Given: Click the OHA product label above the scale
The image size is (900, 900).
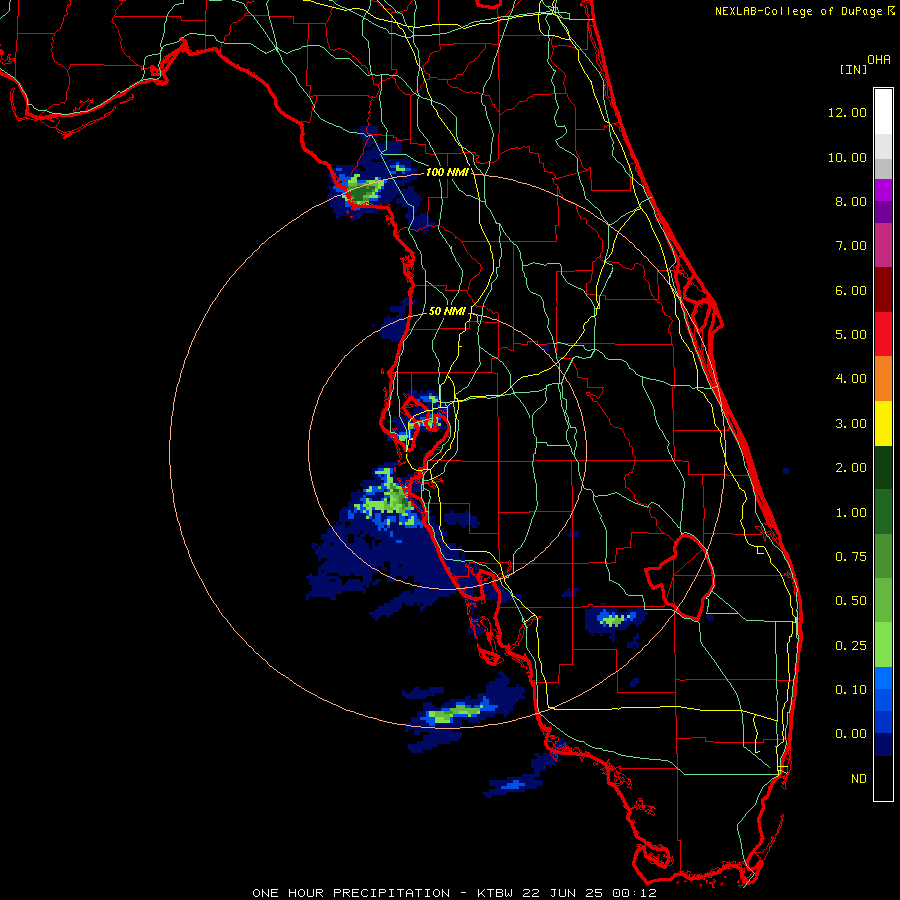Looking at the screenshot, I should tap(879, 59).
